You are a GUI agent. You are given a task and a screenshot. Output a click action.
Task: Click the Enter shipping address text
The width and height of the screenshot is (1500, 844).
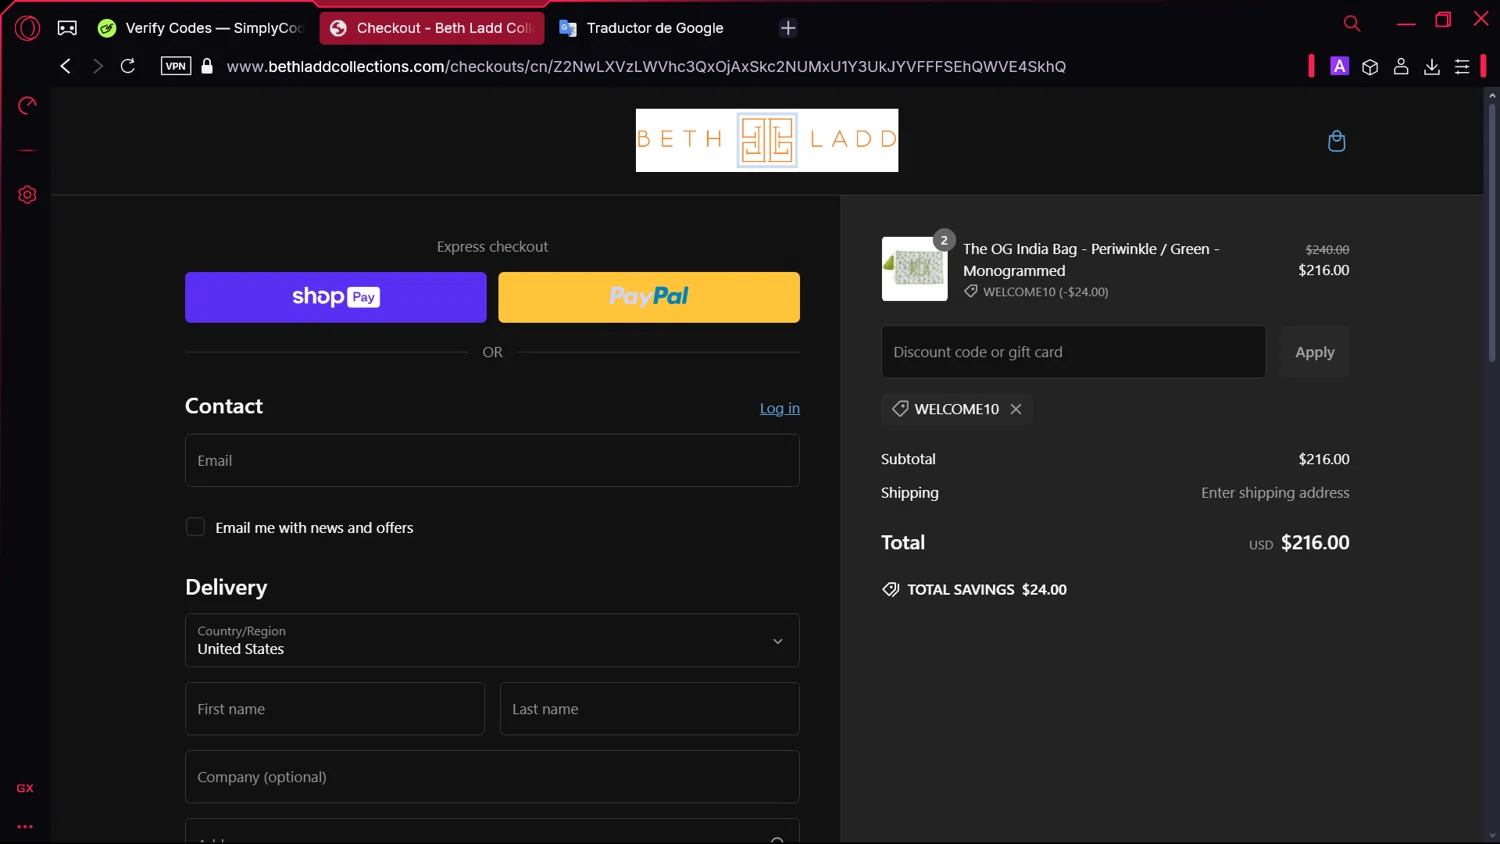(x=1275, y=493)
